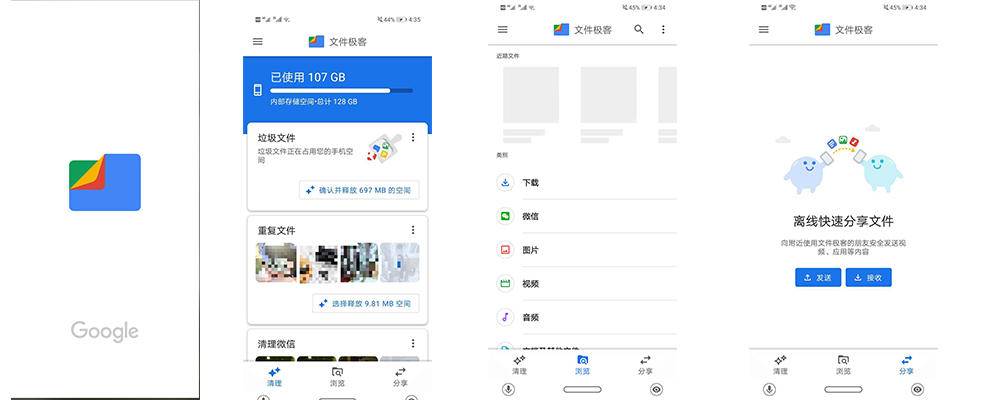Open first duplicate file thumbnail in 重复文件

pyautogui.click(x=276, y=262)
